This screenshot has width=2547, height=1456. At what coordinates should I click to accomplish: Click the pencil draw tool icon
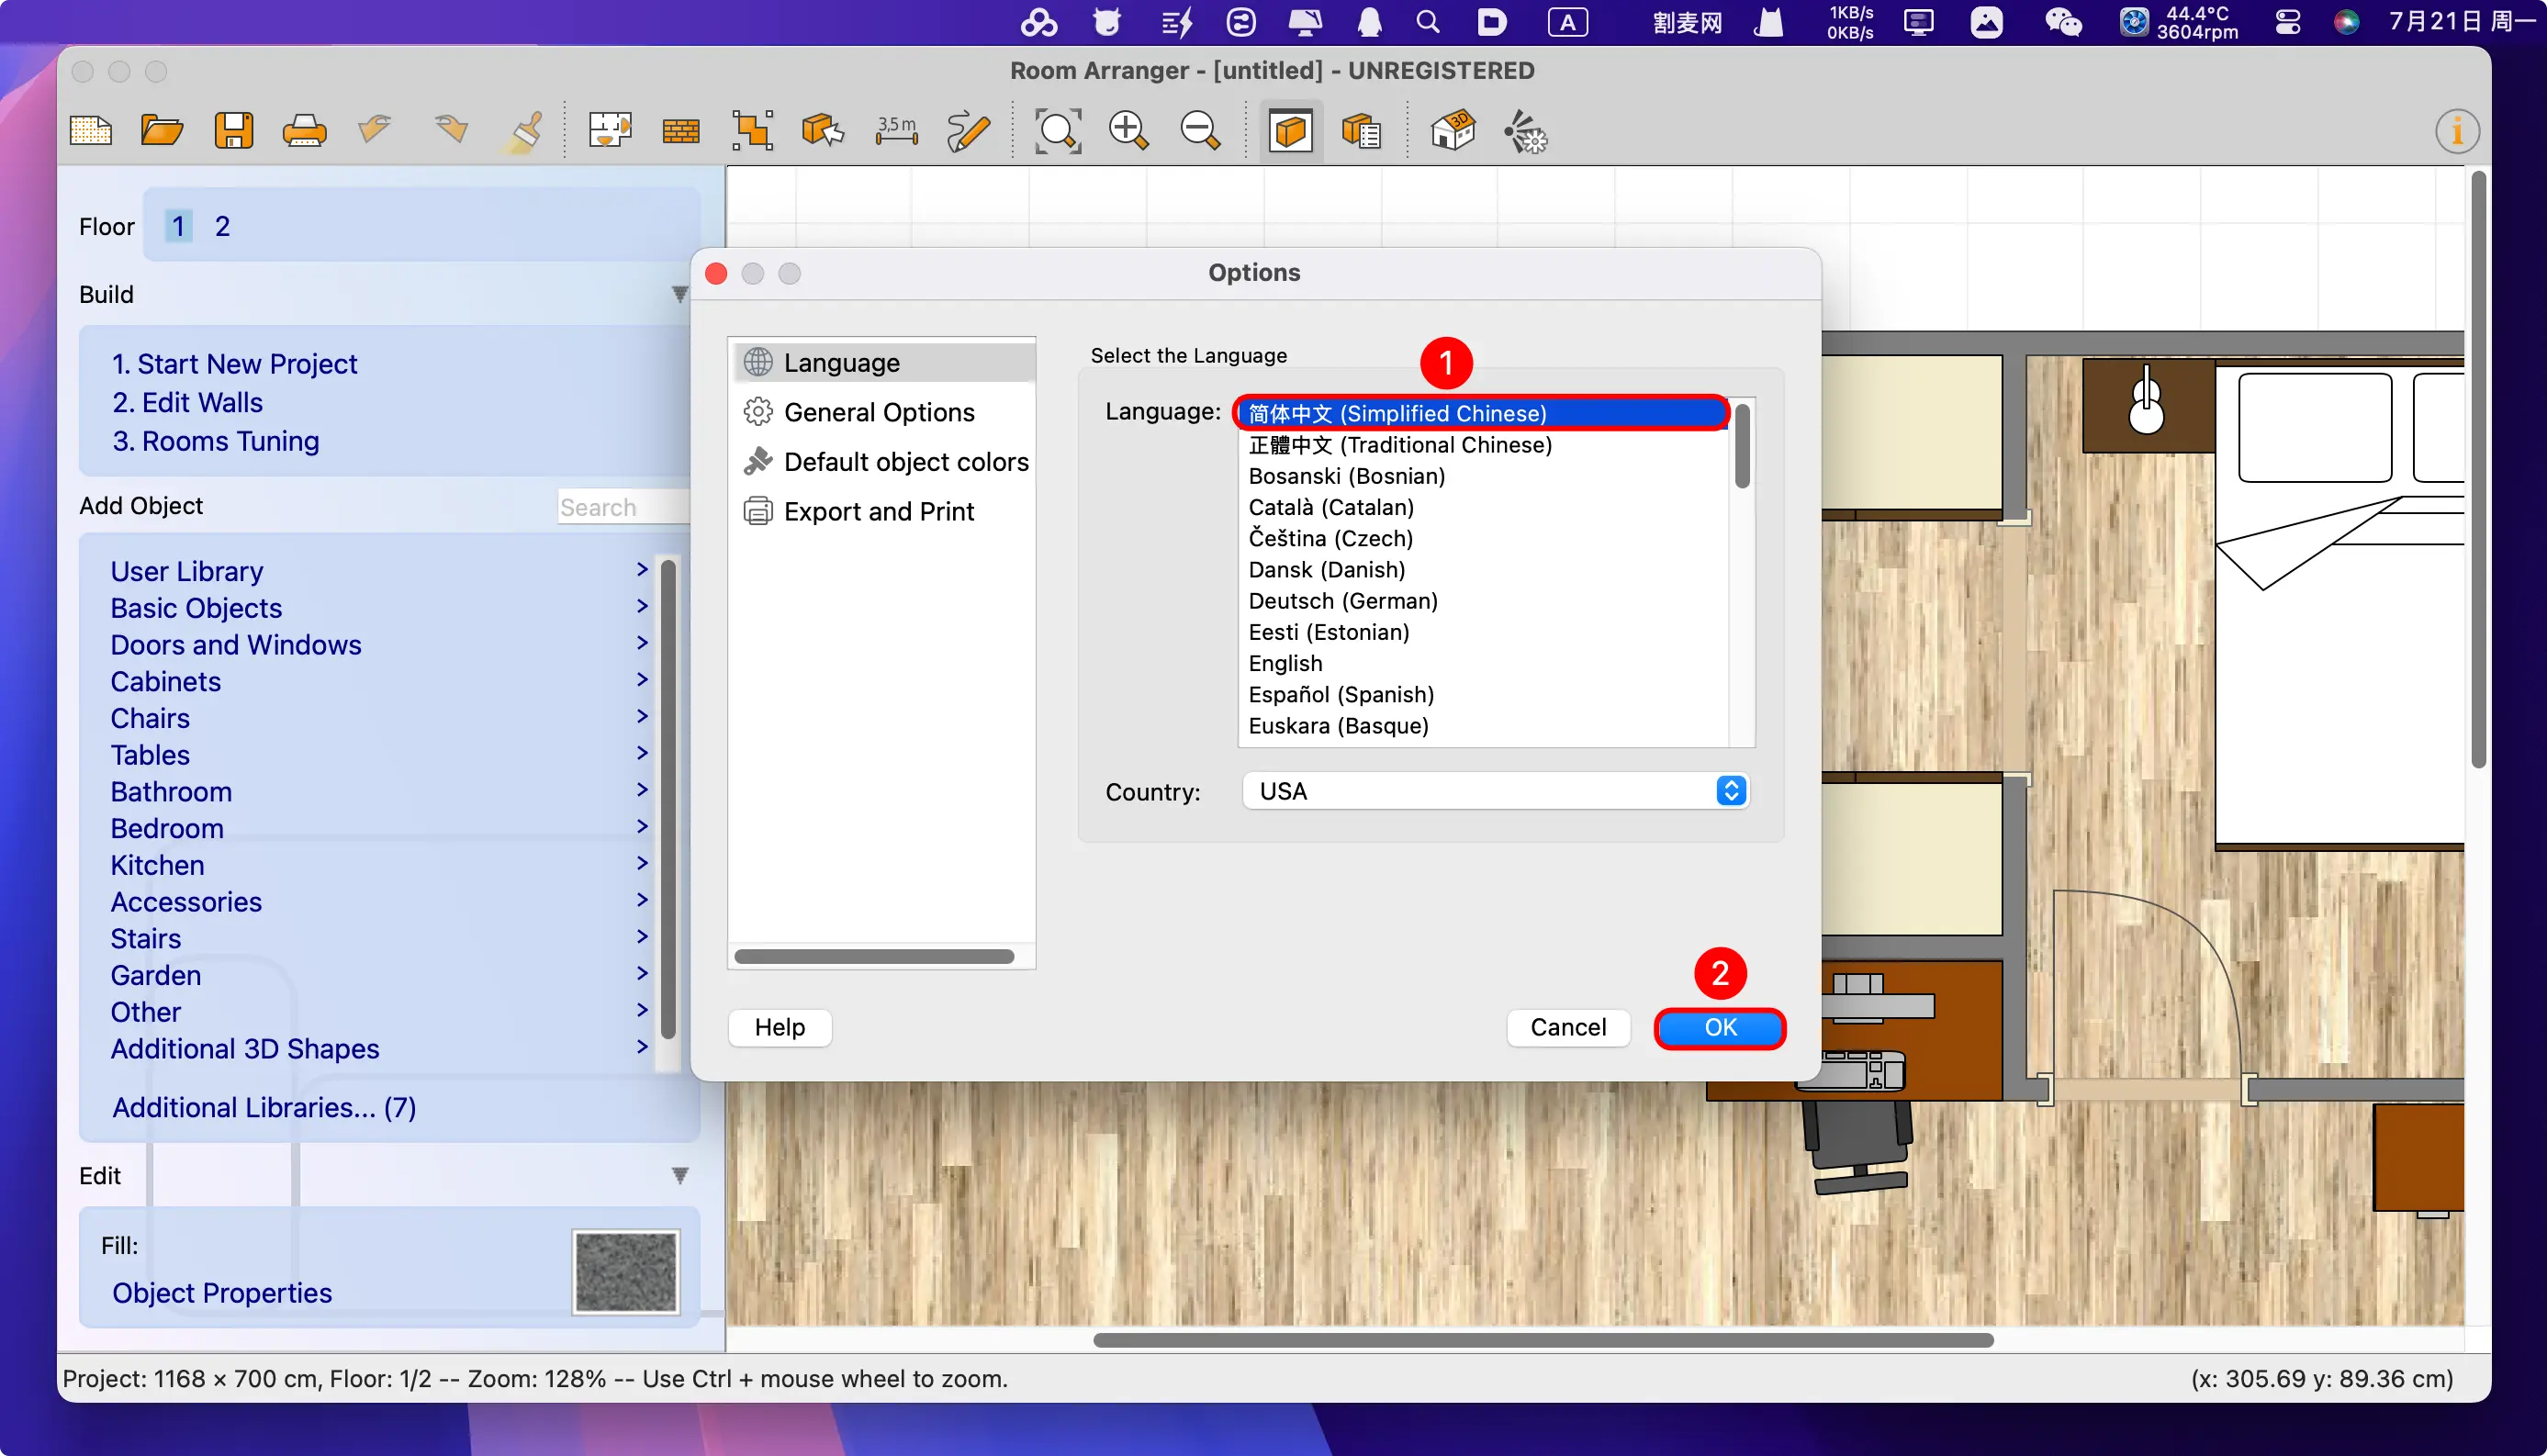[967, 131]
